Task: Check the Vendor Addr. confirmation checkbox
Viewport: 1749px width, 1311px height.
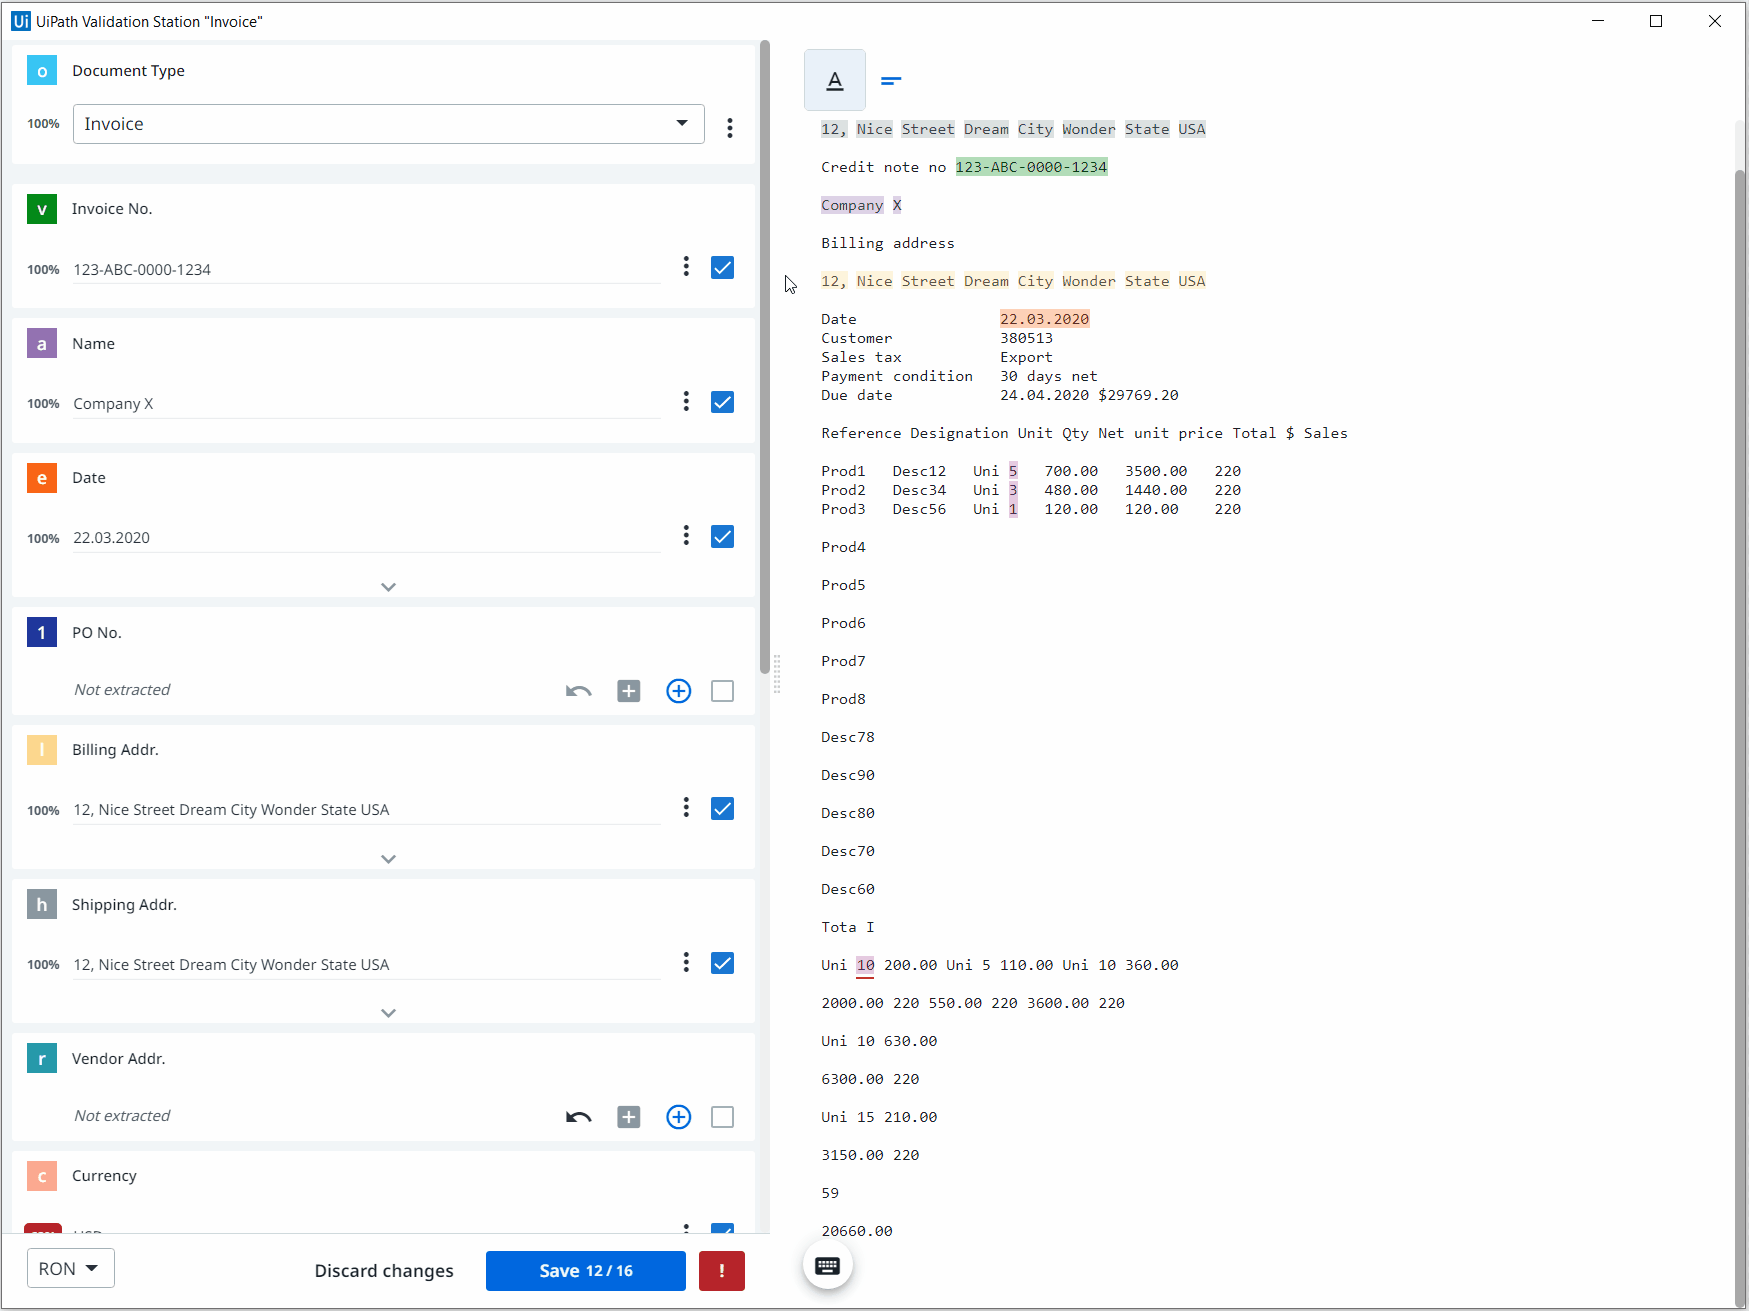Action: pos(723,1117)
